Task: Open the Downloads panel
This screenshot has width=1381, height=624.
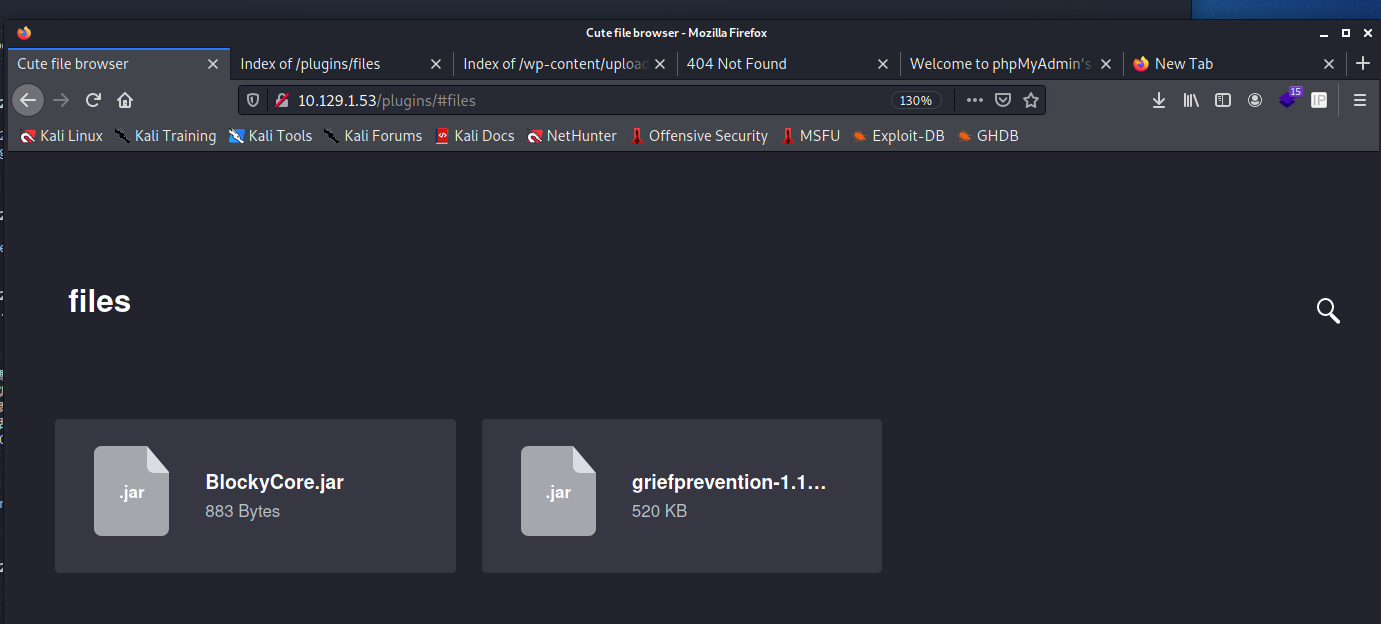Action: [x=1159, y=100]
